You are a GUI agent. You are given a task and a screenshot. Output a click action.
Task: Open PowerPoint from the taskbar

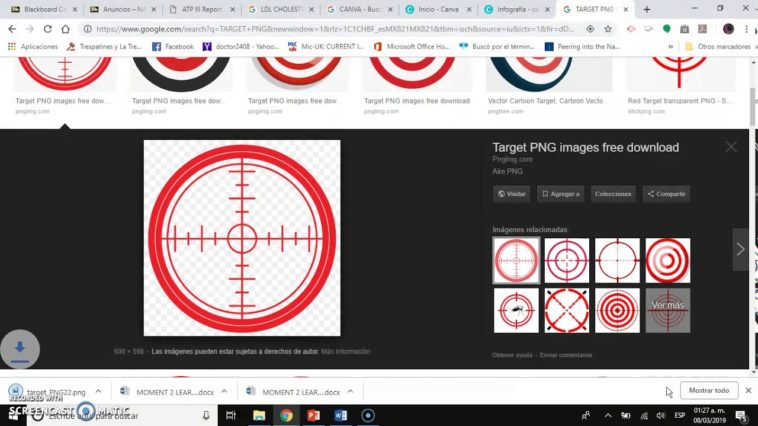pyautogui.click(x=313, y=415)
